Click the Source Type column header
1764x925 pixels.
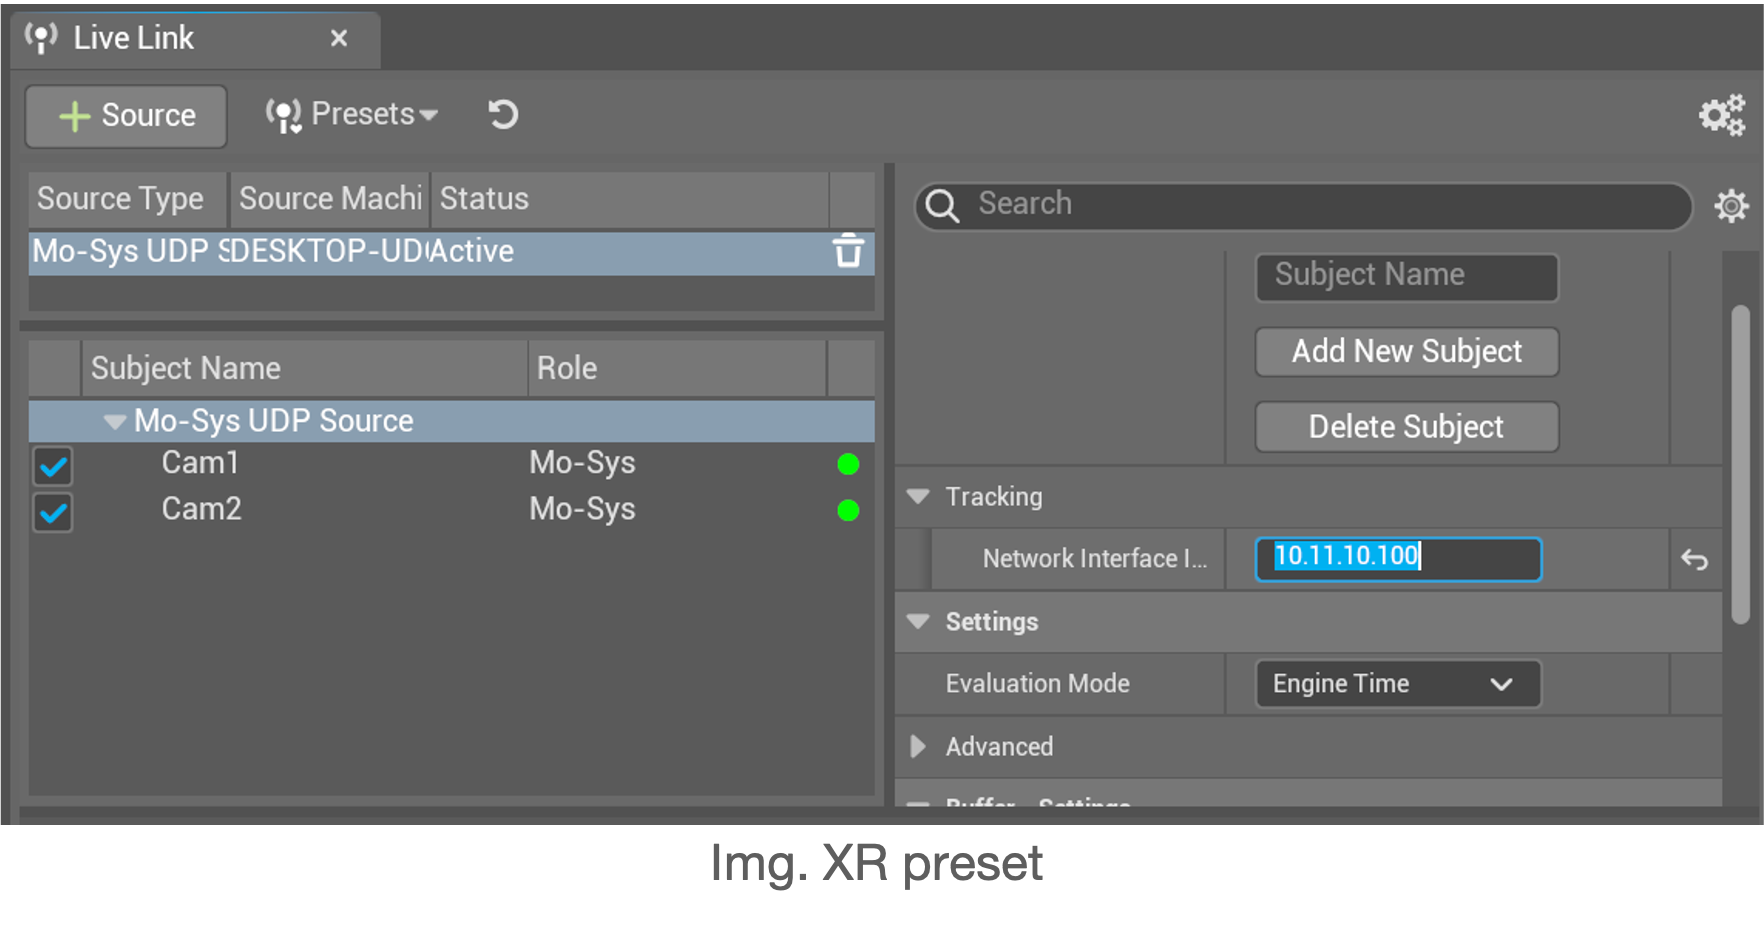(128, 199)
